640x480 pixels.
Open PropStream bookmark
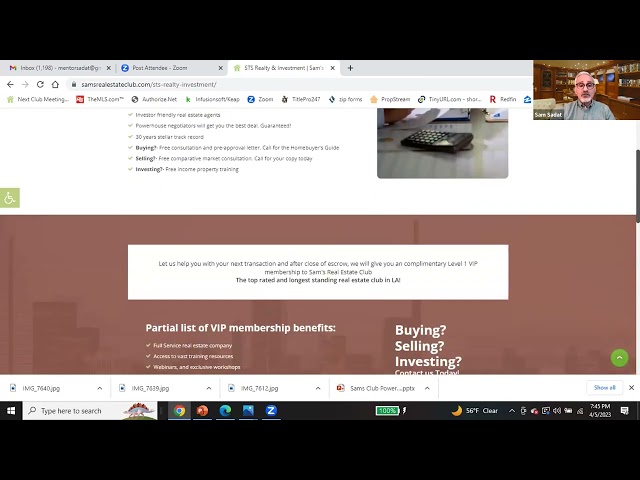click(390, 99)
